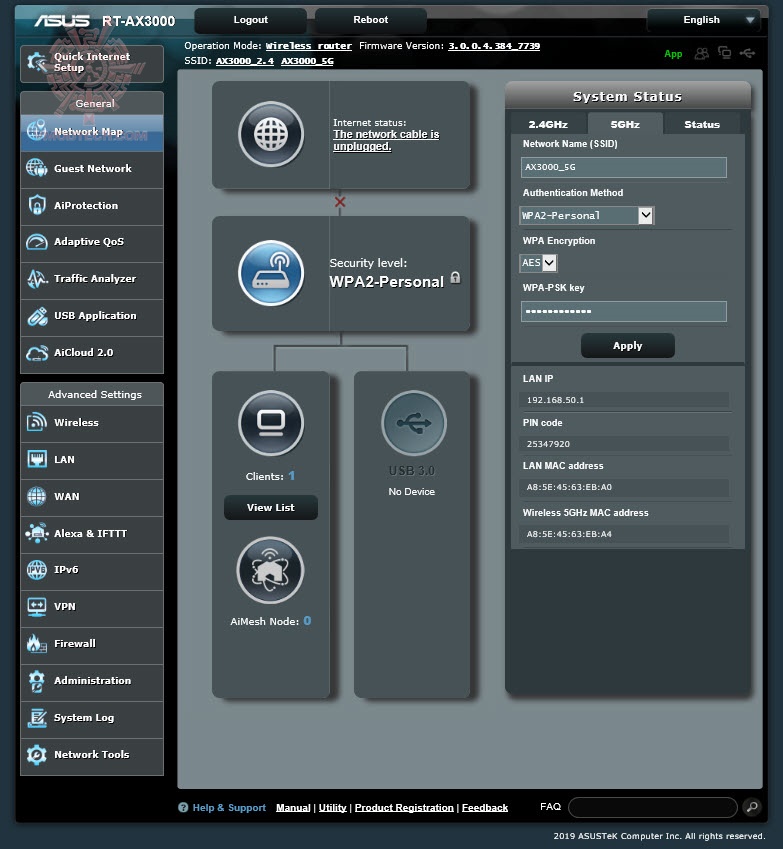The image size is (783, 849).
Task: Click the WPA-PSK key input field
Action: [x=624, y=311]
